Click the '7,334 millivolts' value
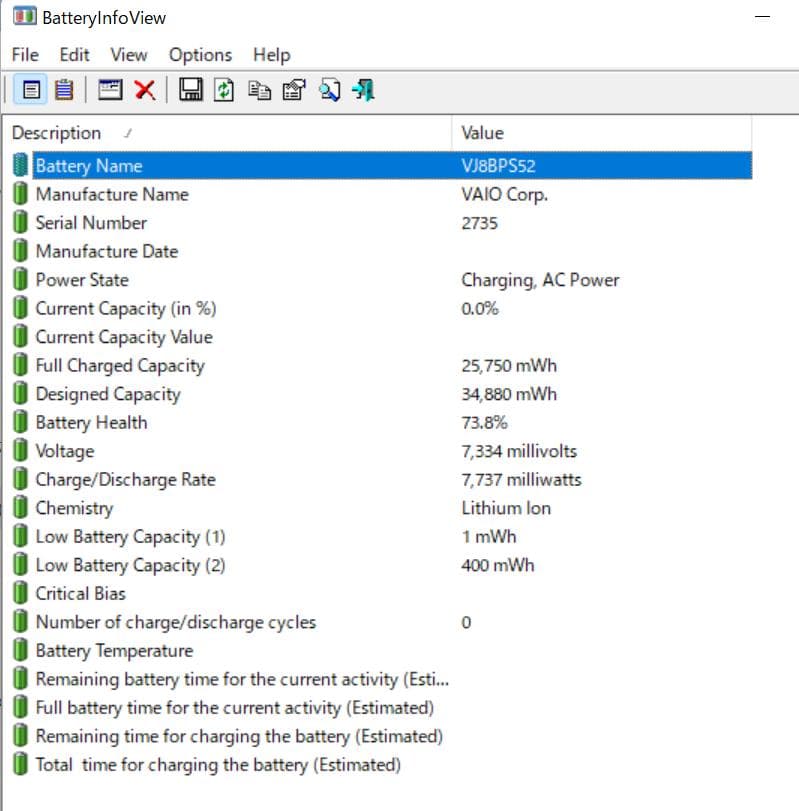The height and width of the screenshot is (811, 799). click(519, 451)
